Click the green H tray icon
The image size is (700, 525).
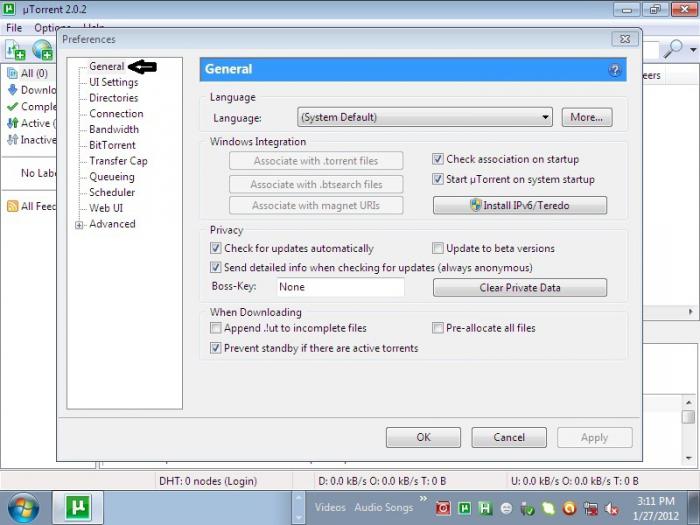[485, 508]
